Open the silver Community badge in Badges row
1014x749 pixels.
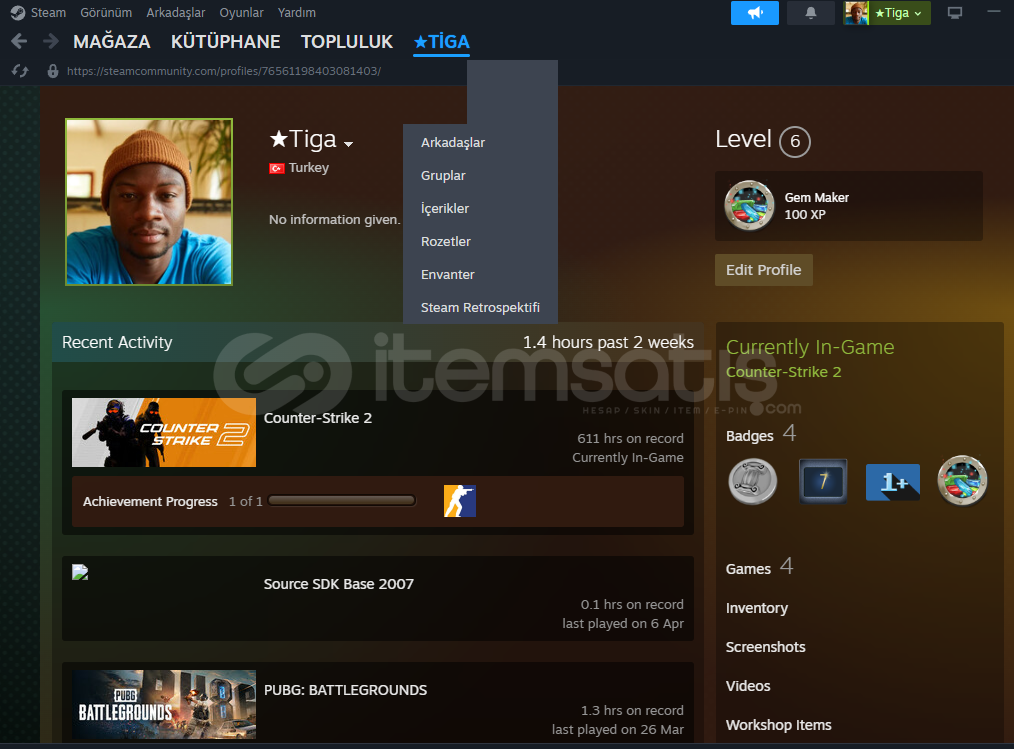tap(753, 481)
